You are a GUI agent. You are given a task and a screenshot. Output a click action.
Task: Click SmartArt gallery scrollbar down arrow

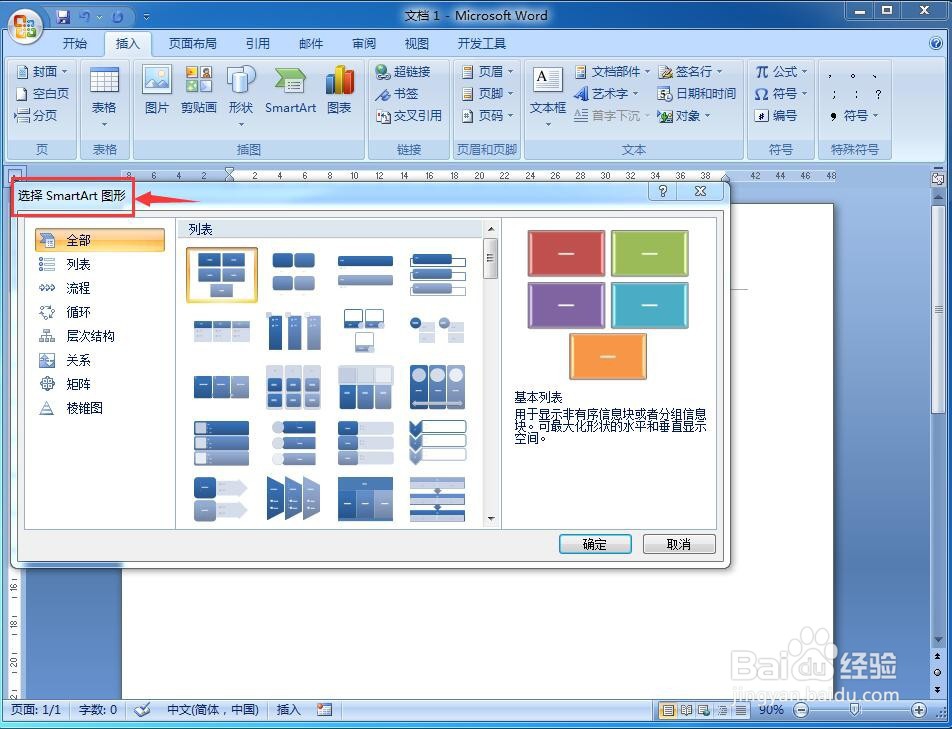(x=491, y=519)
